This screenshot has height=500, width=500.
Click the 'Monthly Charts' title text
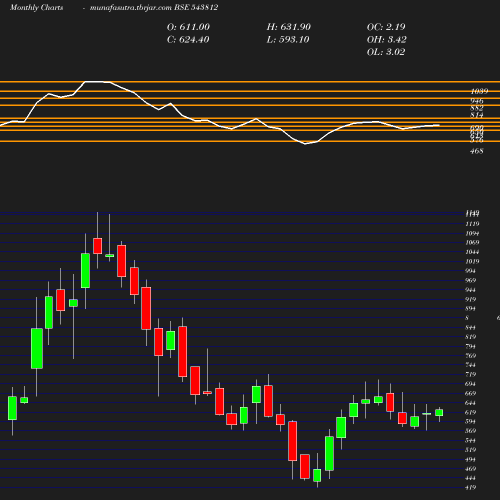click(37, 8)
